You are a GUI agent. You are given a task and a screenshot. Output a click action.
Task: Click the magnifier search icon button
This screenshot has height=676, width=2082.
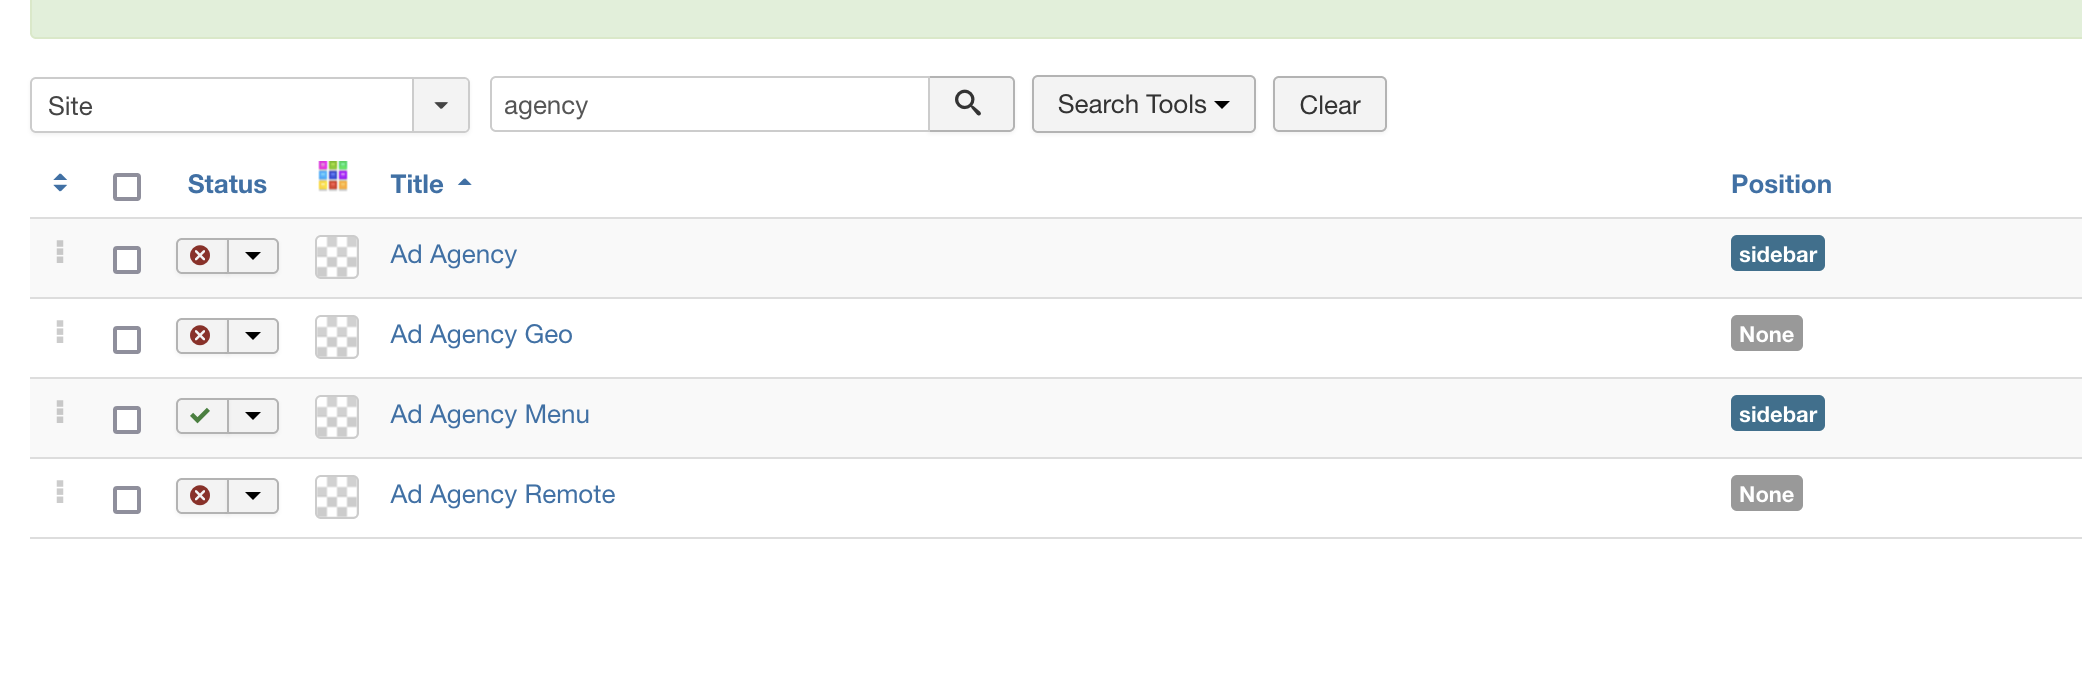(x=969, y=104)
